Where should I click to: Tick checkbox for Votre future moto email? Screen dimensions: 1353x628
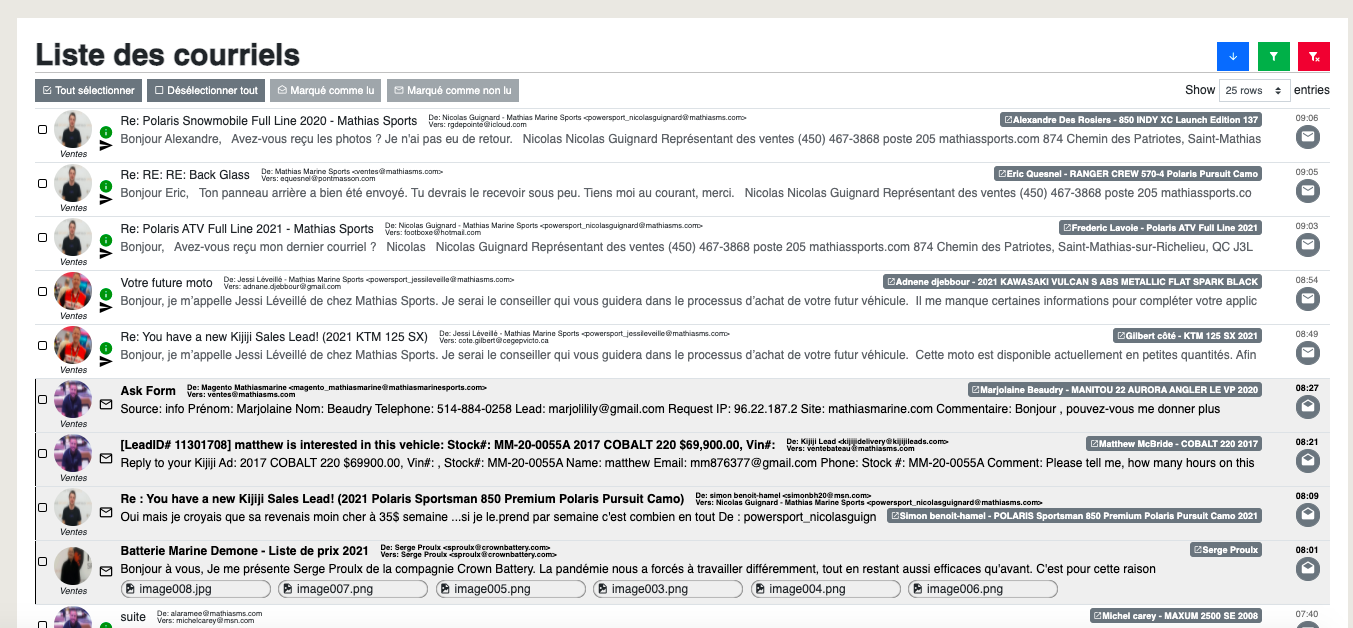(x=42, y=292)
